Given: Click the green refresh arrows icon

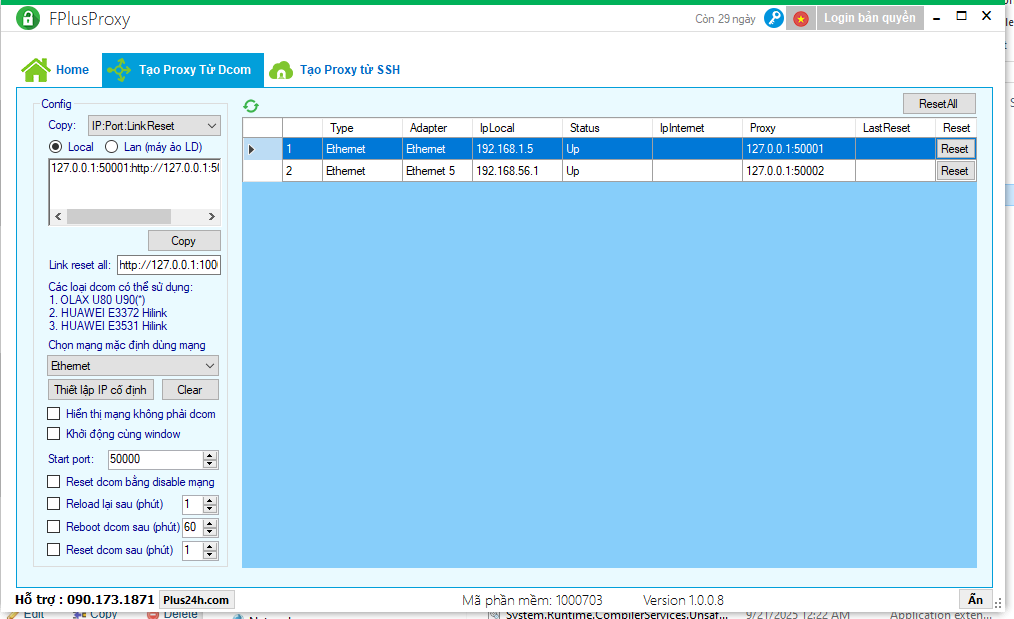Looking at the screenshot, I should point(251,105).
